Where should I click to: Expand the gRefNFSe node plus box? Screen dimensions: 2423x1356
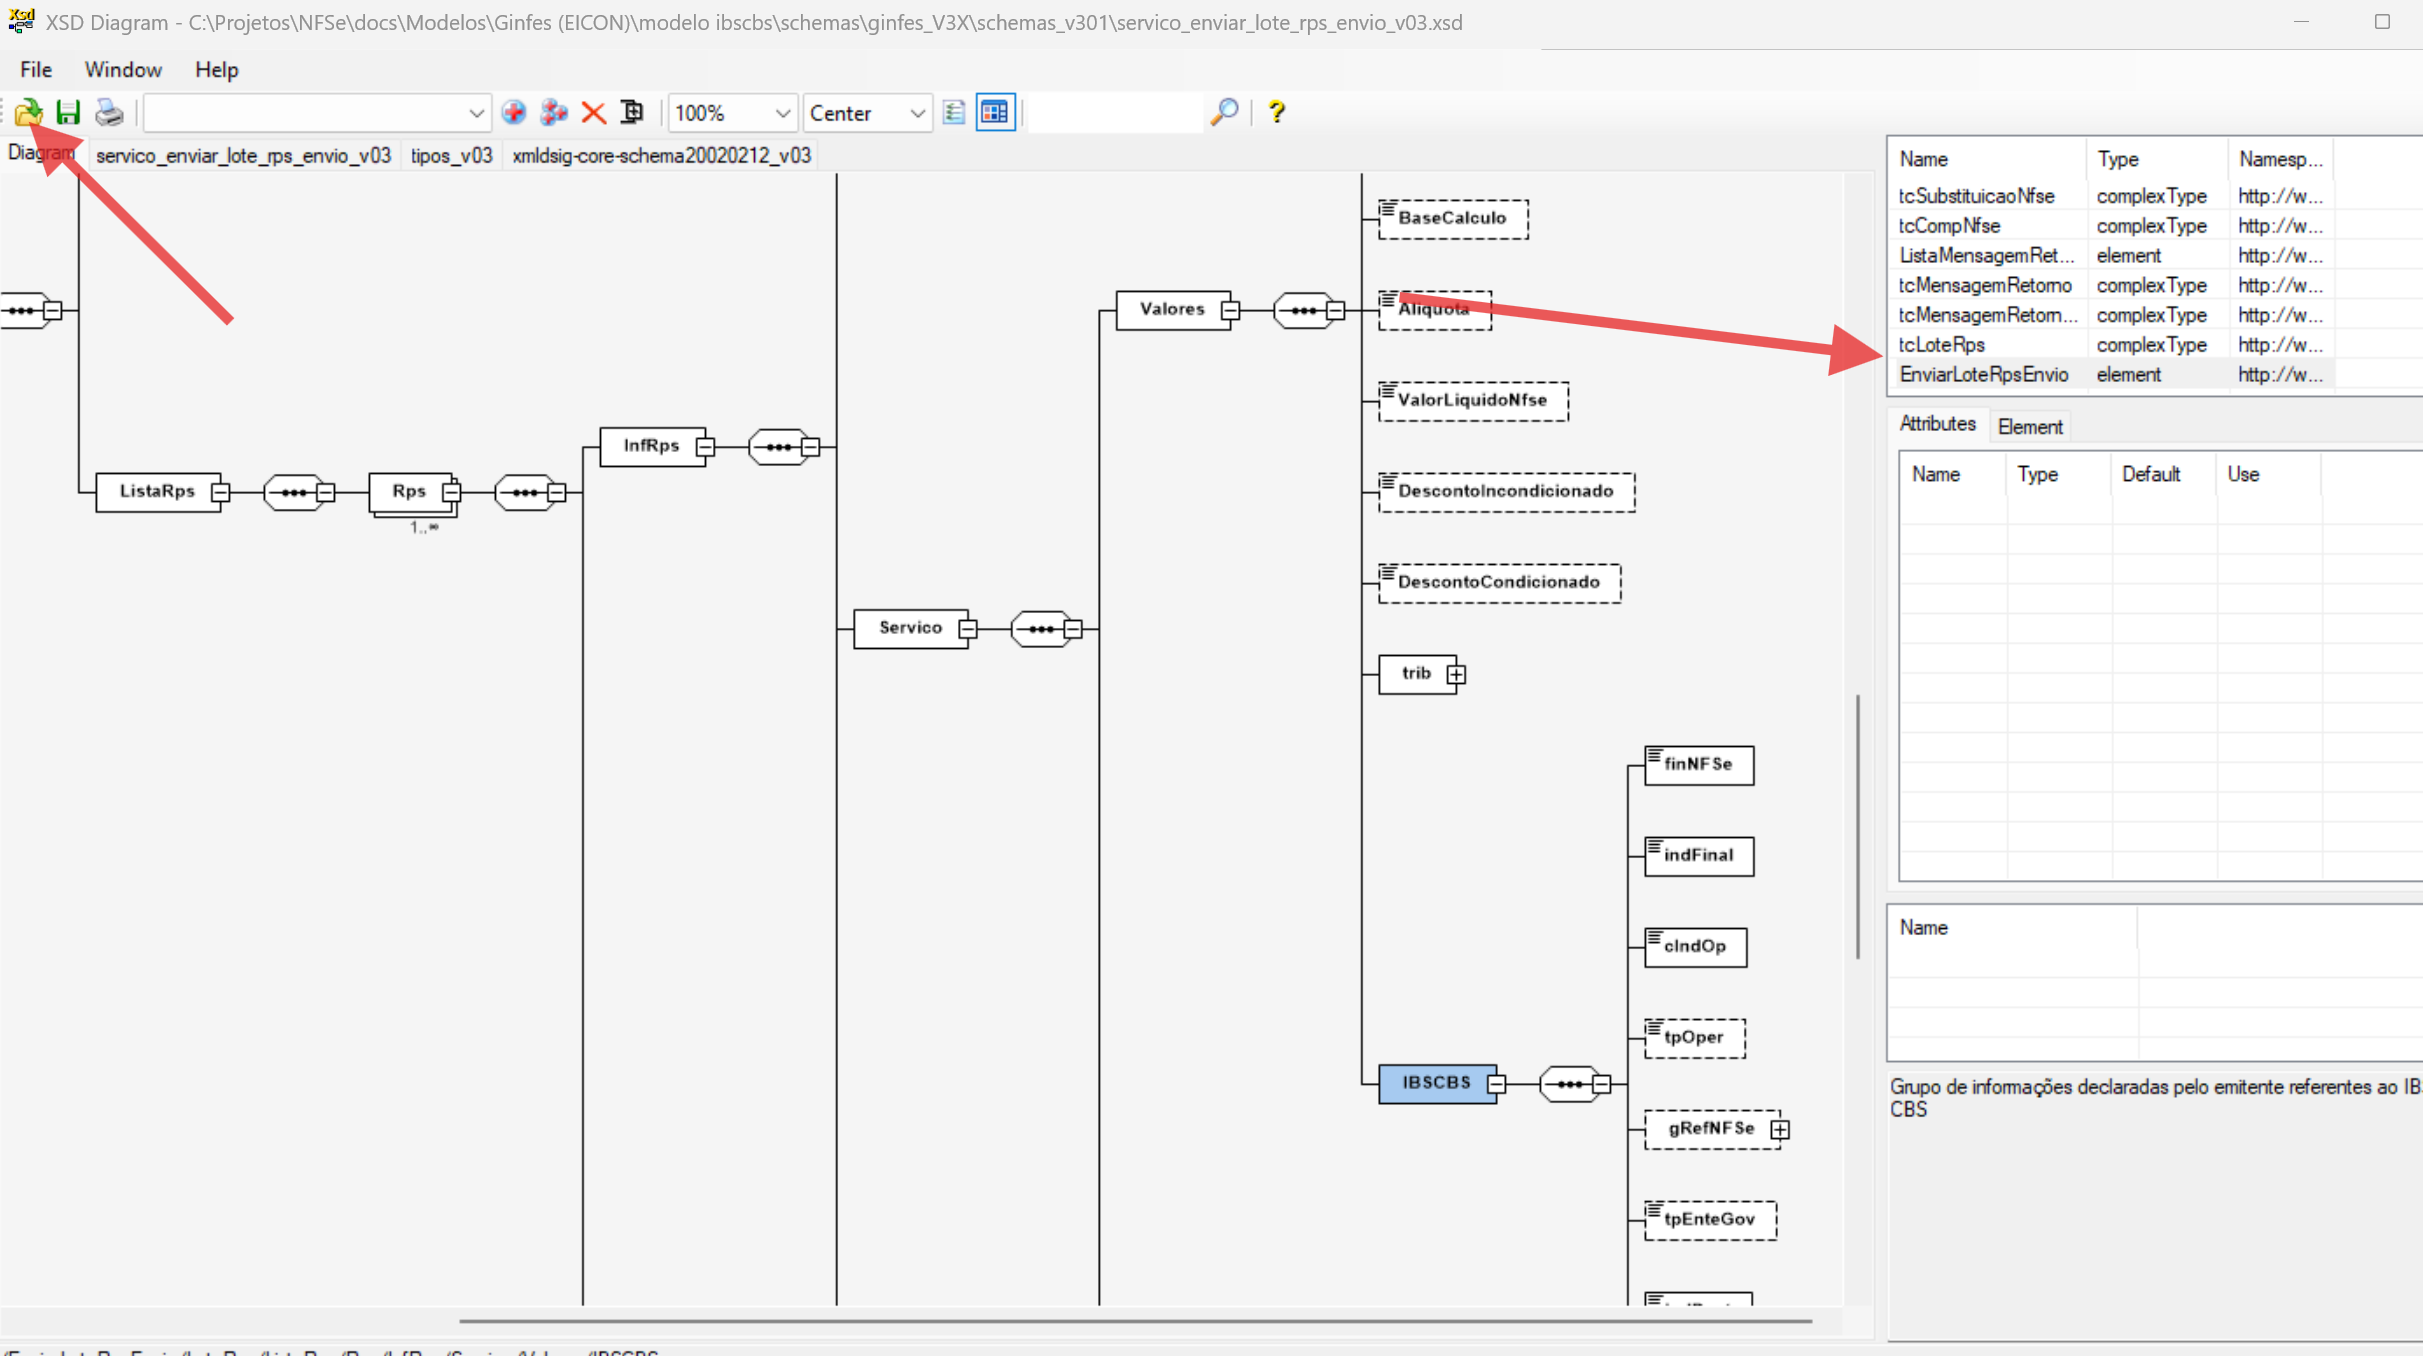tap(1780, 1130)
